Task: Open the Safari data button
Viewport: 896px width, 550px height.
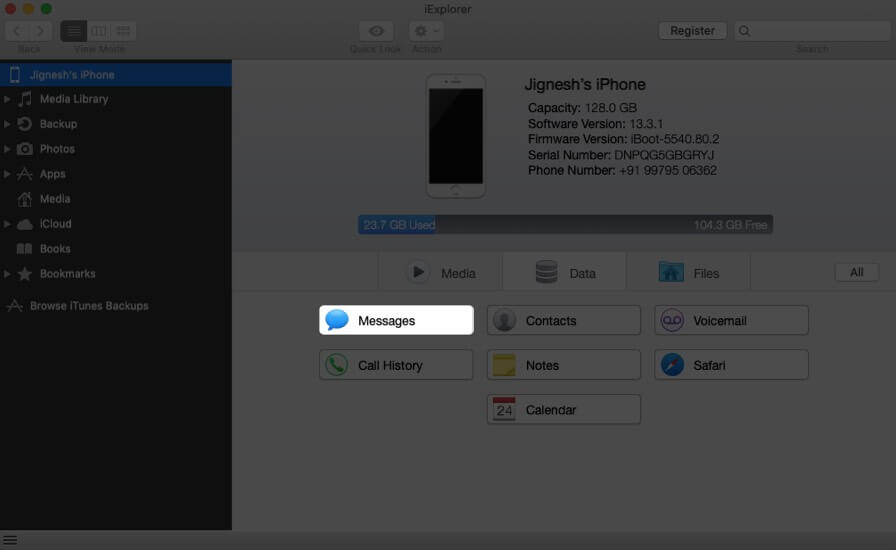Action: [731, 365]
